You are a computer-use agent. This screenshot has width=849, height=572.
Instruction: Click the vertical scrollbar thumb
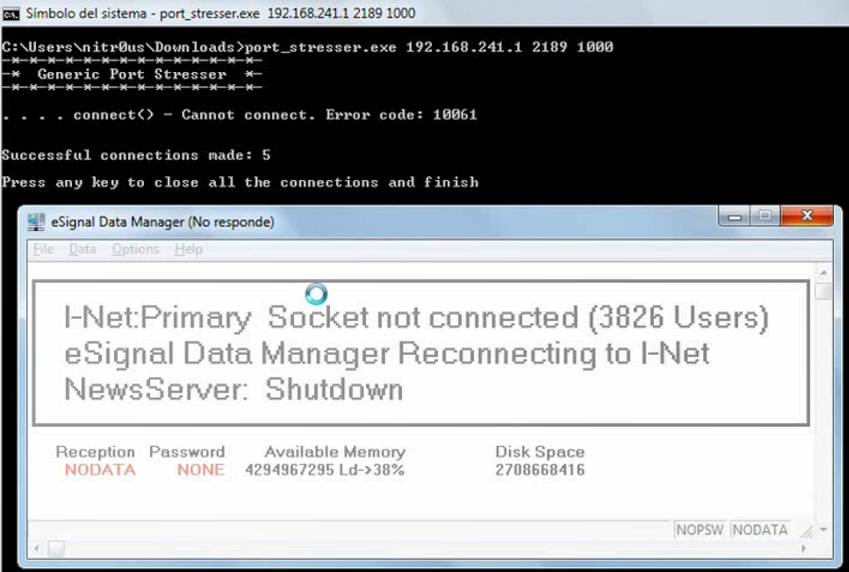click(824, 291)
